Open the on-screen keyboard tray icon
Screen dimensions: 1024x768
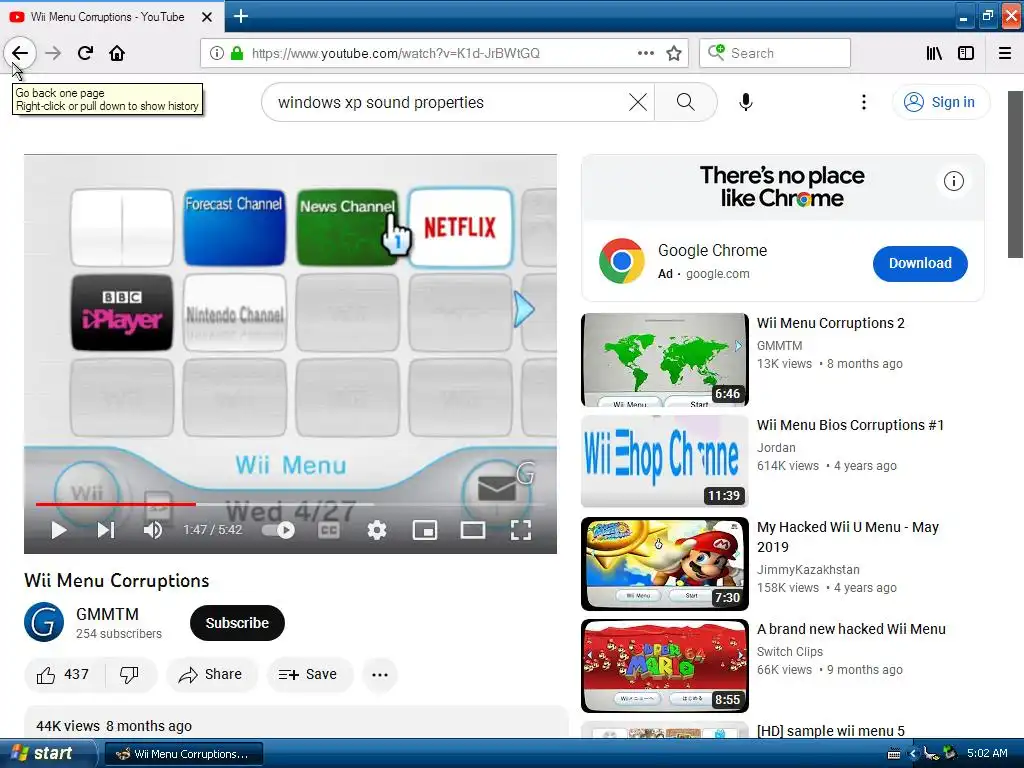pos(894,754)
